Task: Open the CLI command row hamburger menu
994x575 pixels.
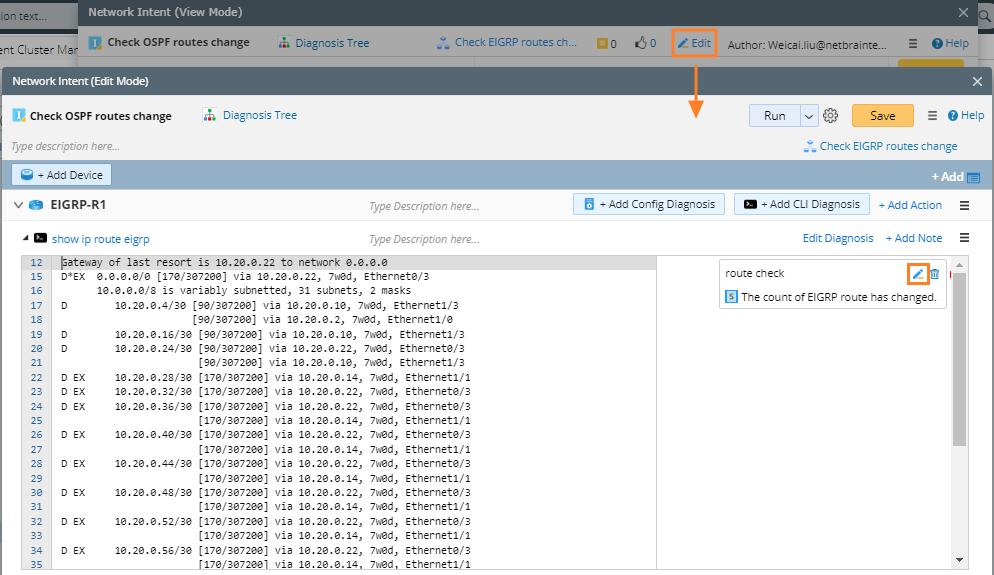Action: (964, 238)
